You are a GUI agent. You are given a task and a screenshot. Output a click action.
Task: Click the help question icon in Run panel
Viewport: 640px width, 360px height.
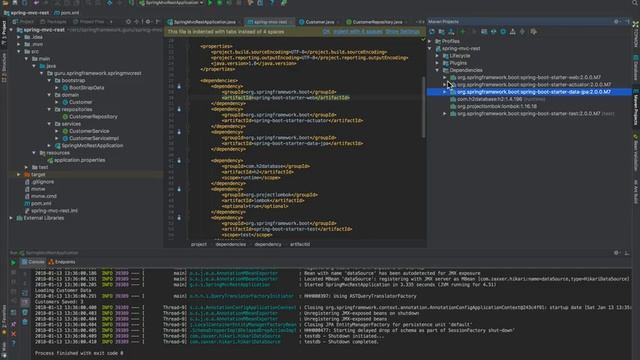point(13,344)
